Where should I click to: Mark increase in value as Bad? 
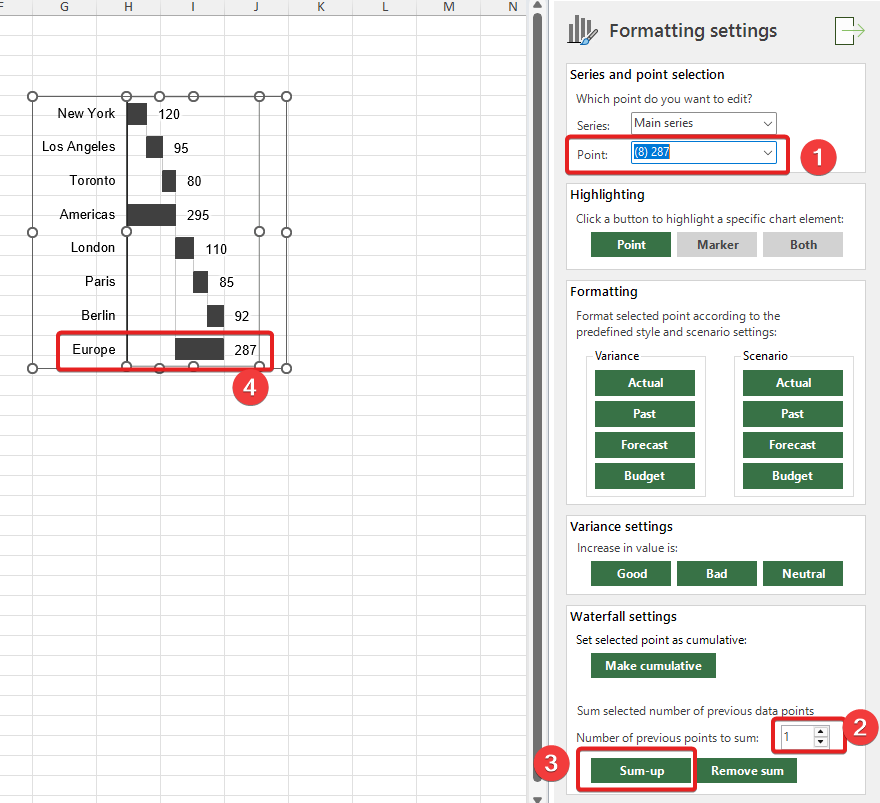point(717,574)
